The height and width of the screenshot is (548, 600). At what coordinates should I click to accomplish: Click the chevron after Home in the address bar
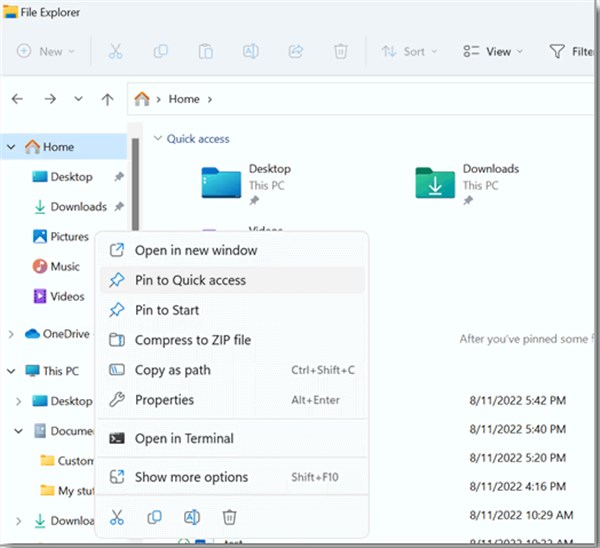click(x=210, y=99)
